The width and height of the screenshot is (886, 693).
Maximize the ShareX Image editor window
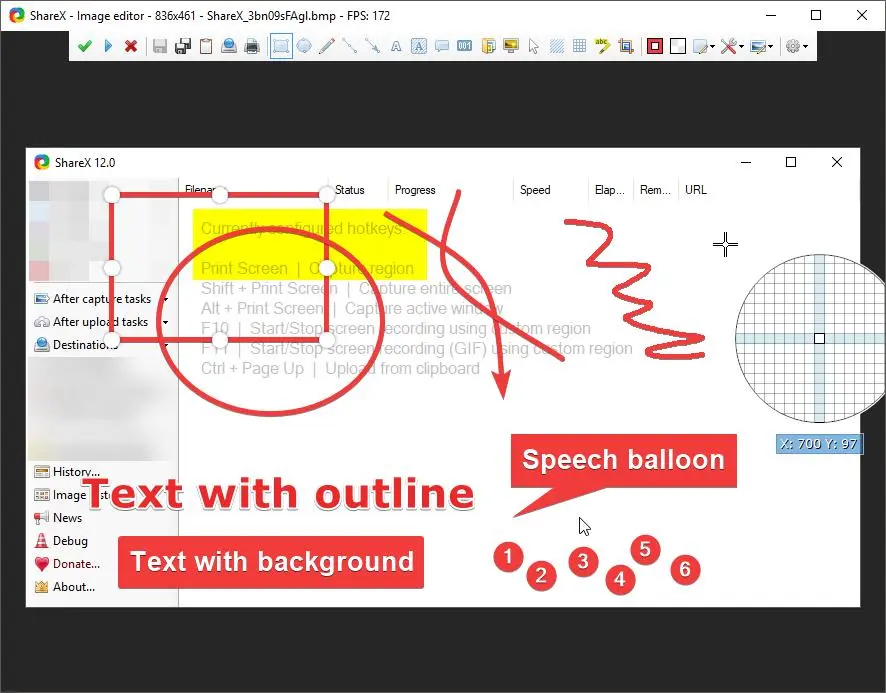tap(815, 15)
